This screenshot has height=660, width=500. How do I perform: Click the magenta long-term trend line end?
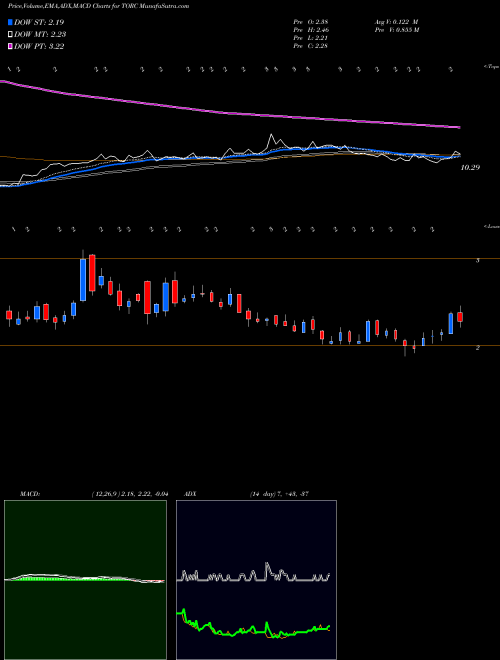pos(458,127)
